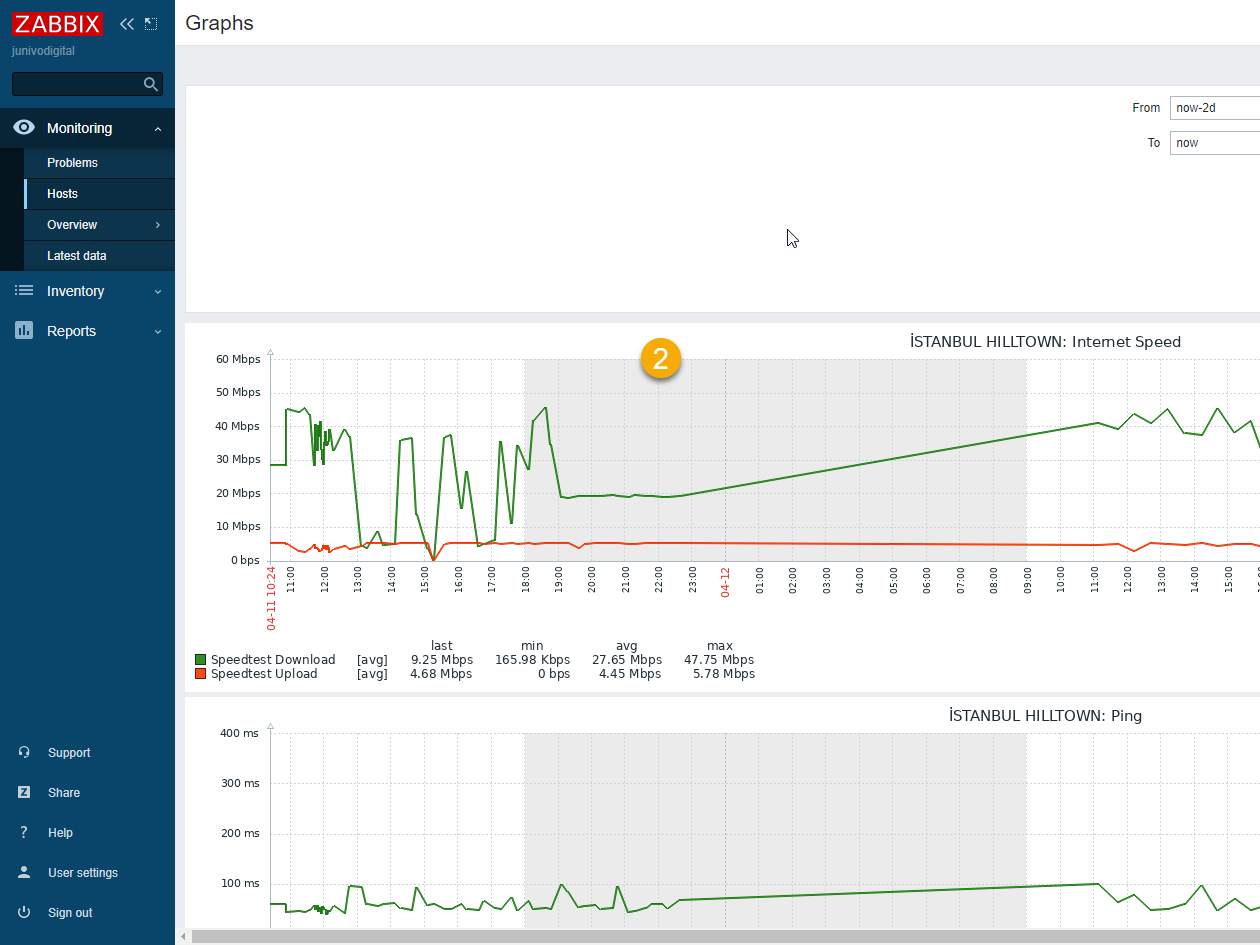Click the Share link in the sidebar
The image size is (1260, 945).
tap(63, 793)
